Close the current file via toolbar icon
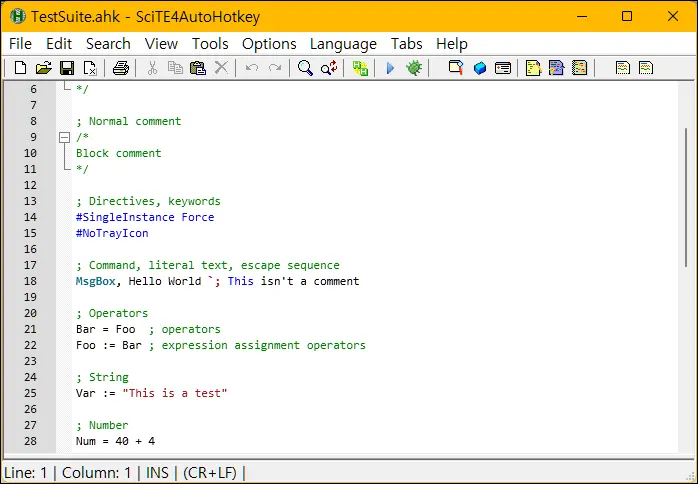 (90, 68)
